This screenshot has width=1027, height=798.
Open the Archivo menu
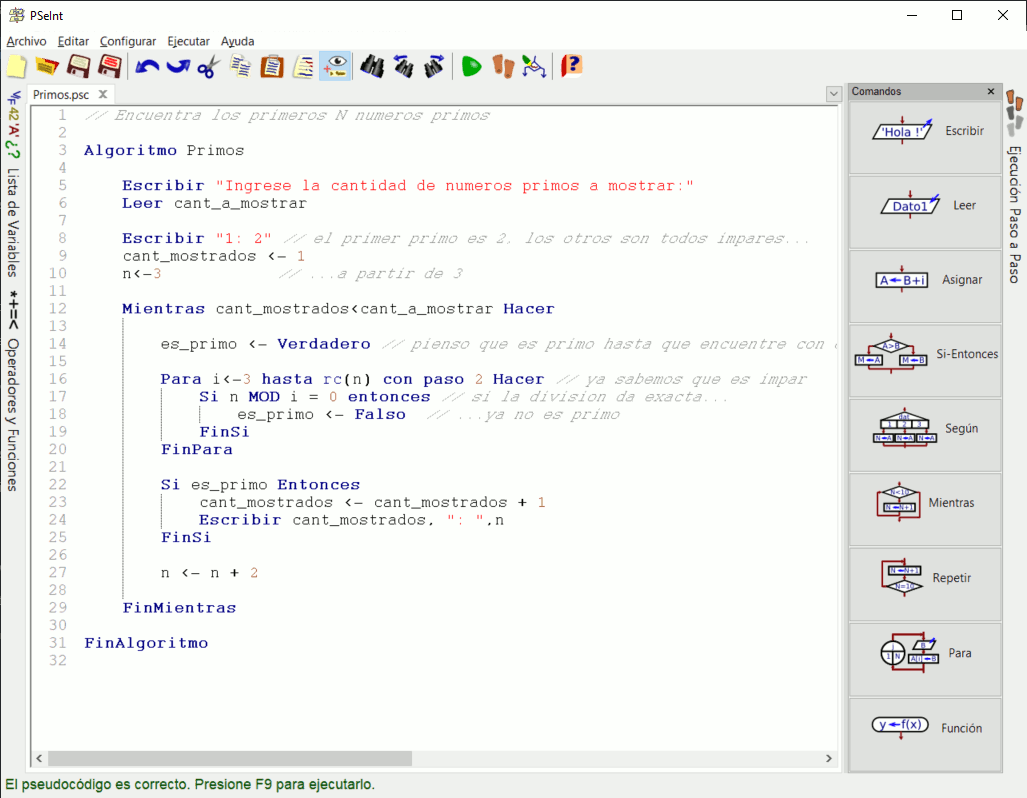26,41
